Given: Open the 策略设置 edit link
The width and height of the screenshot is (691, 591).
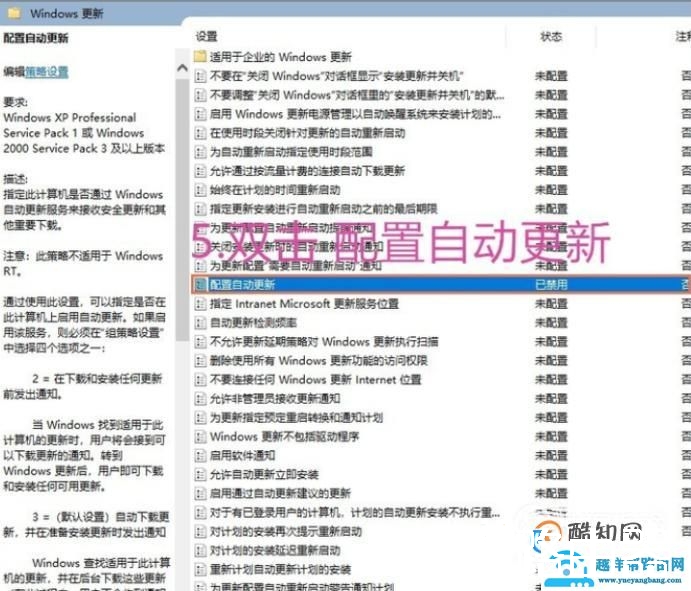Looking at the screenshot, I should [47, 72].
